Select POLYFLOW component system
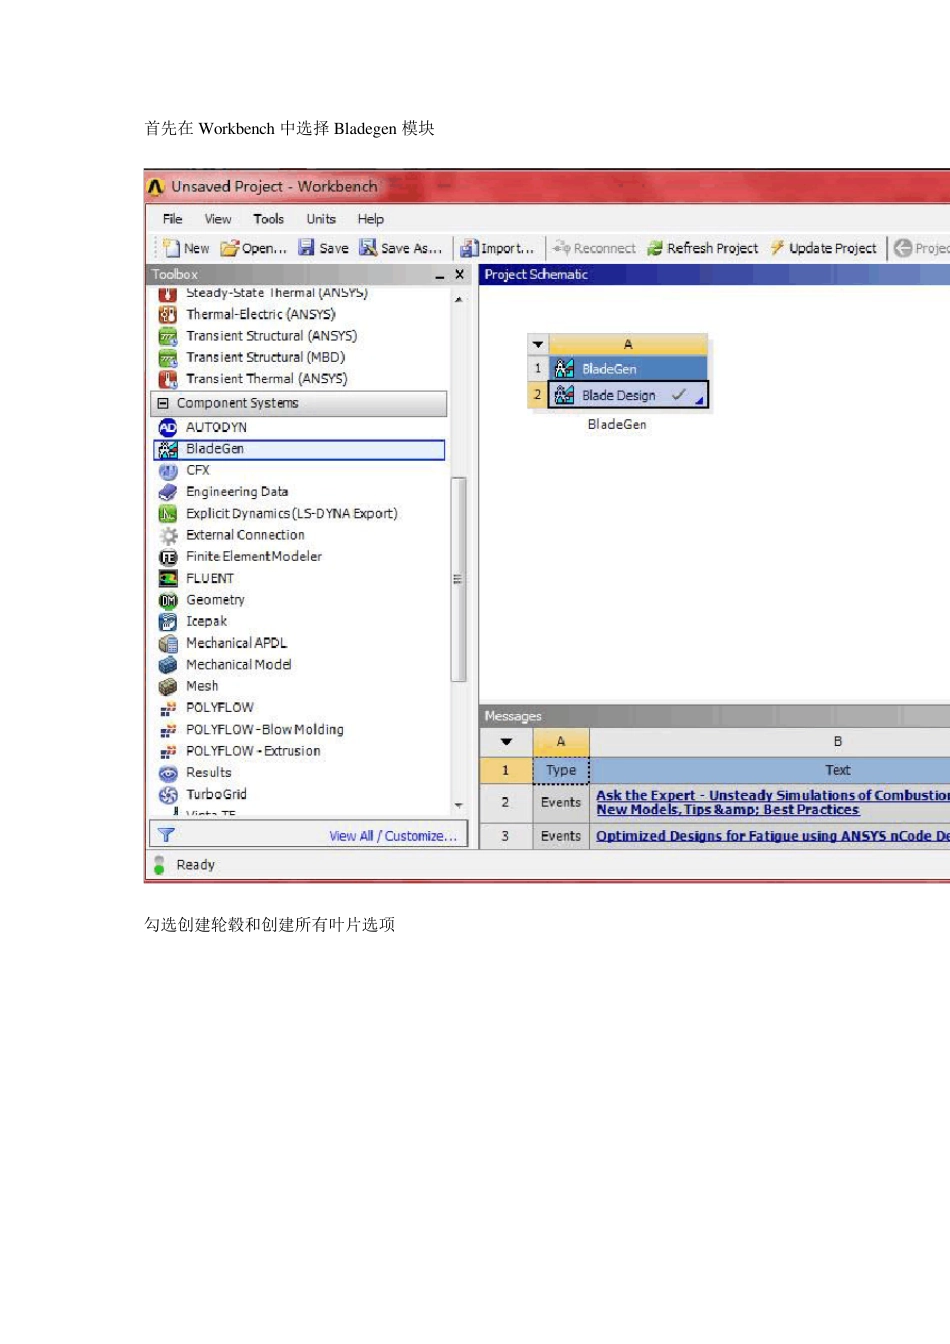This screenshot has height=1344, width=950. (x=220, y=708)
